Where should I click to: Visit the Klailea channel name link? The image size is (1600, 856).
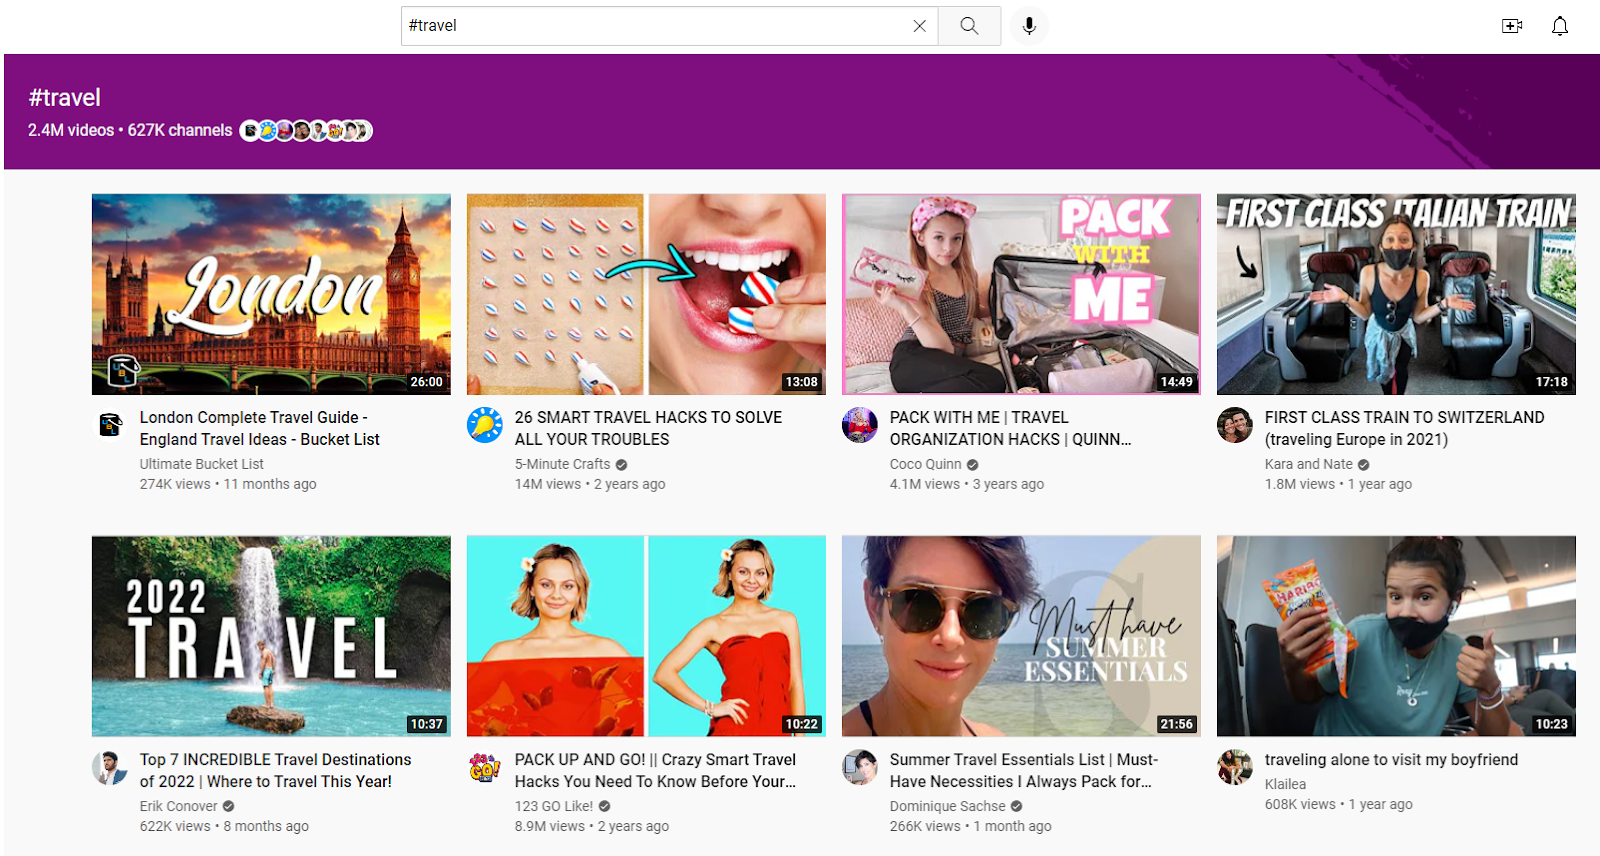[x=1285, y=784]
